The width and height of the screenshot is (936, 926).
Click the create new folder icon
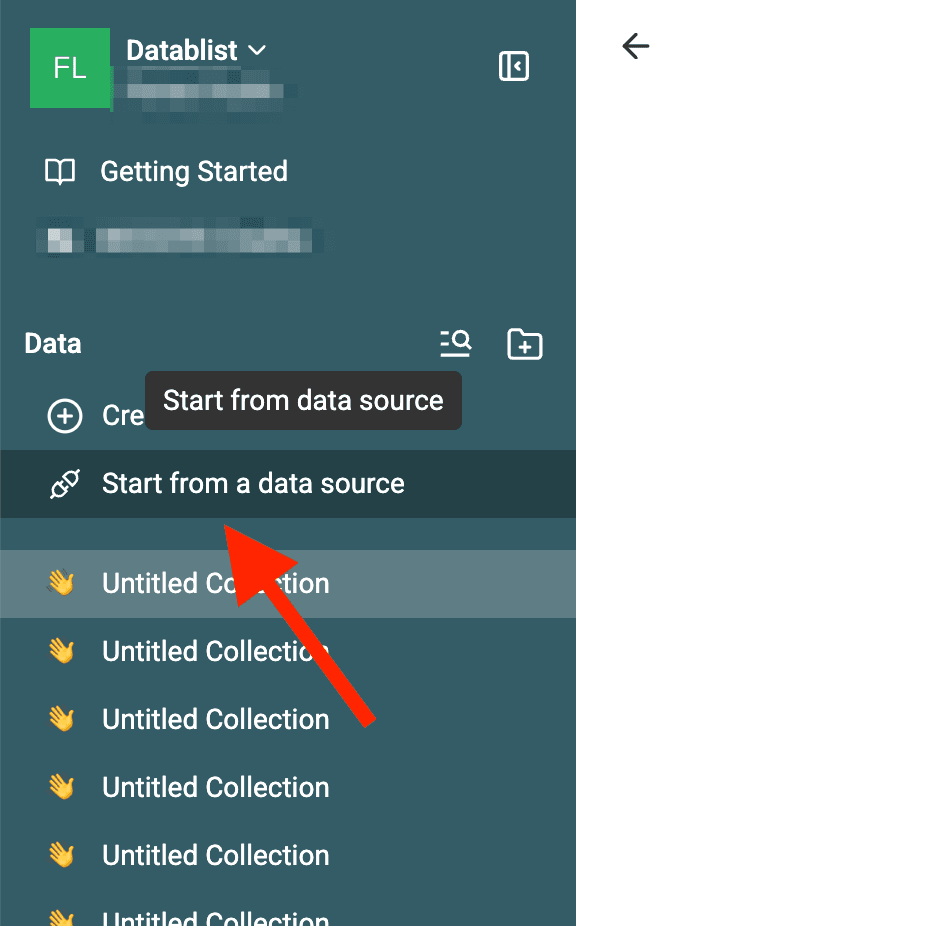tap(524, 344)
